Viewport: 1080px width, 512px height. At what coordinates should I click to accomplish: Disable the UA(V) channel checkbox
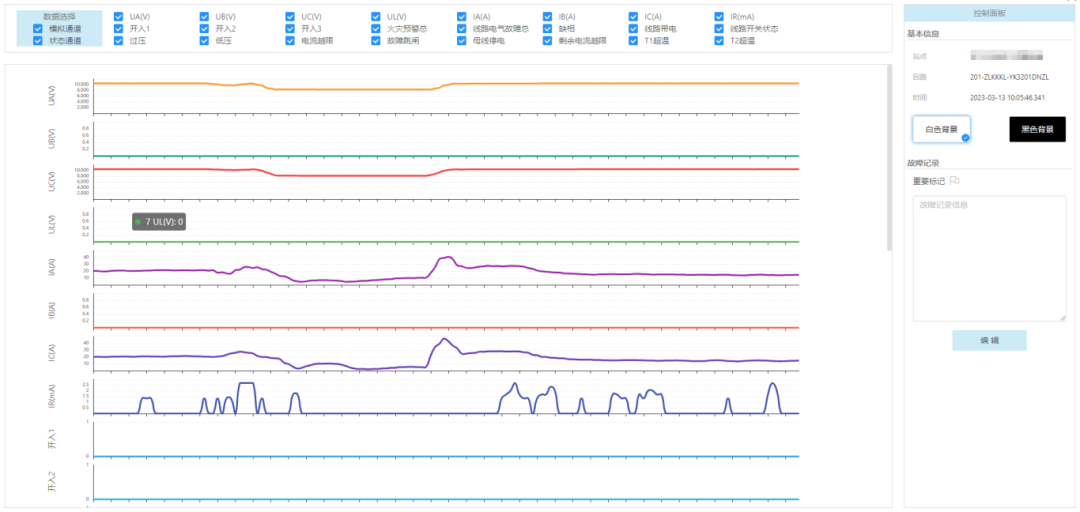[119, 17]
